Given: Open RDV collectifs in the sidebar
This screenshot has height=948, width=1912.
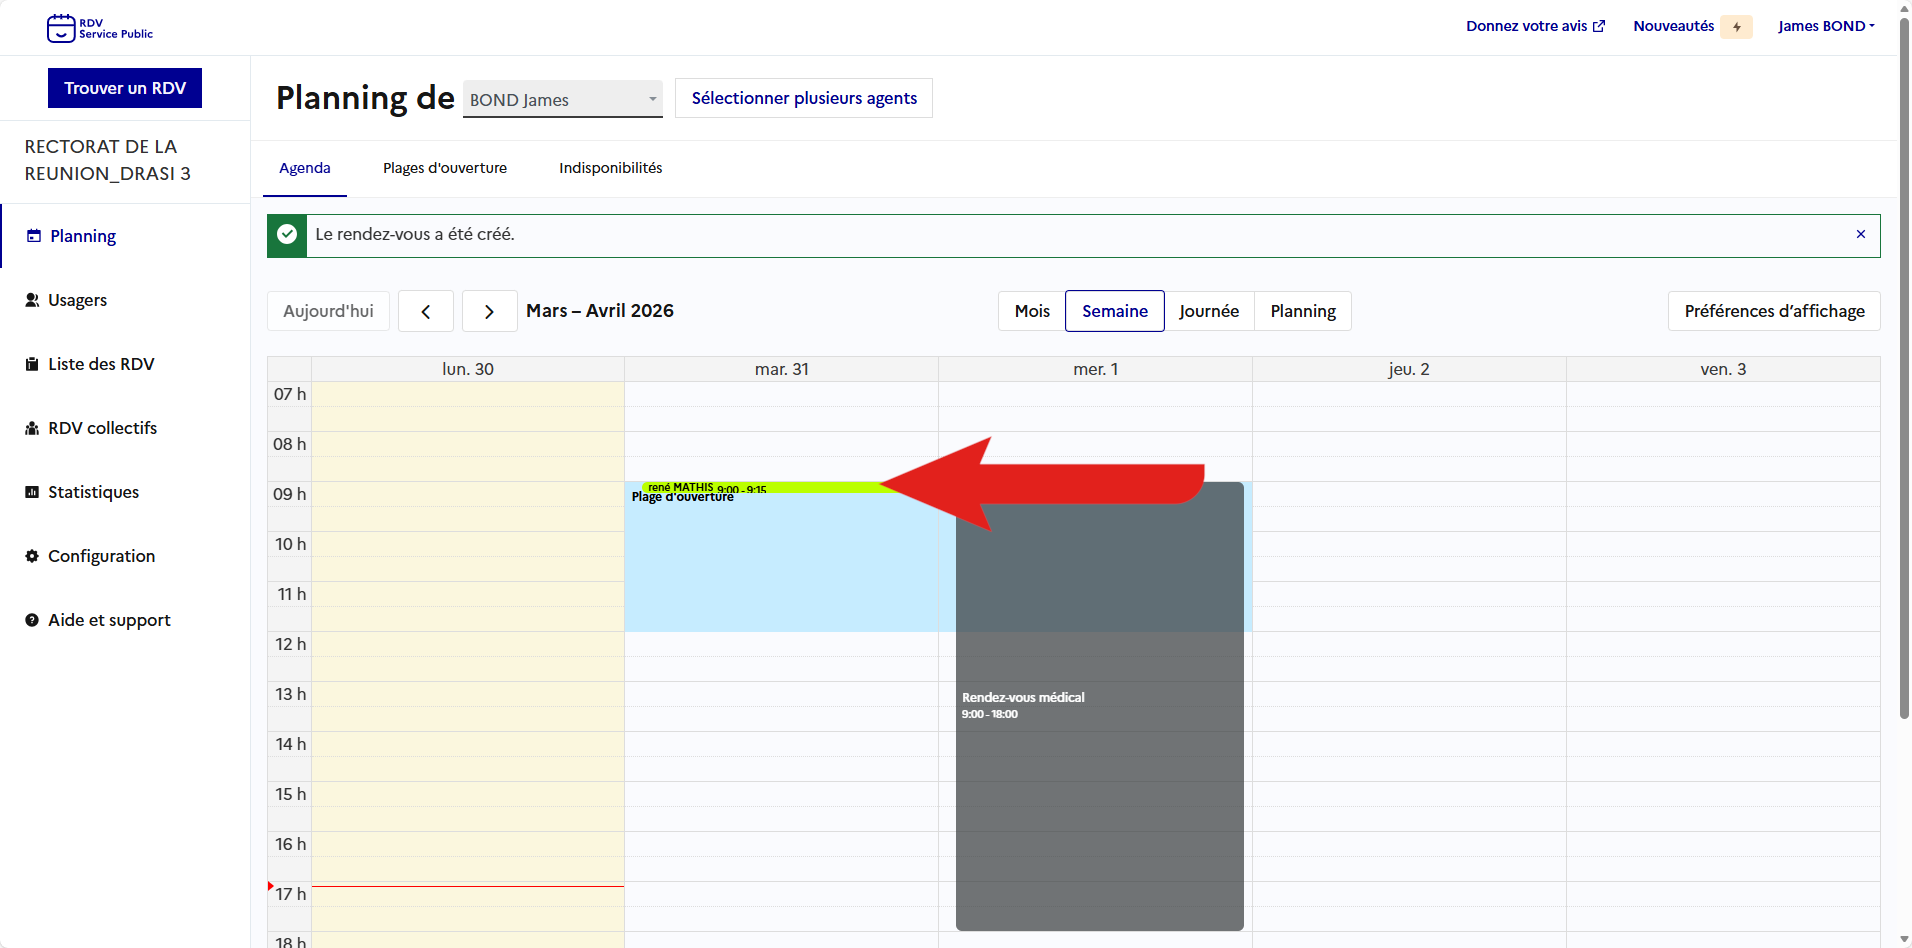Looking at the screenshot, I should pyautogui.click(x=102, y=428).
